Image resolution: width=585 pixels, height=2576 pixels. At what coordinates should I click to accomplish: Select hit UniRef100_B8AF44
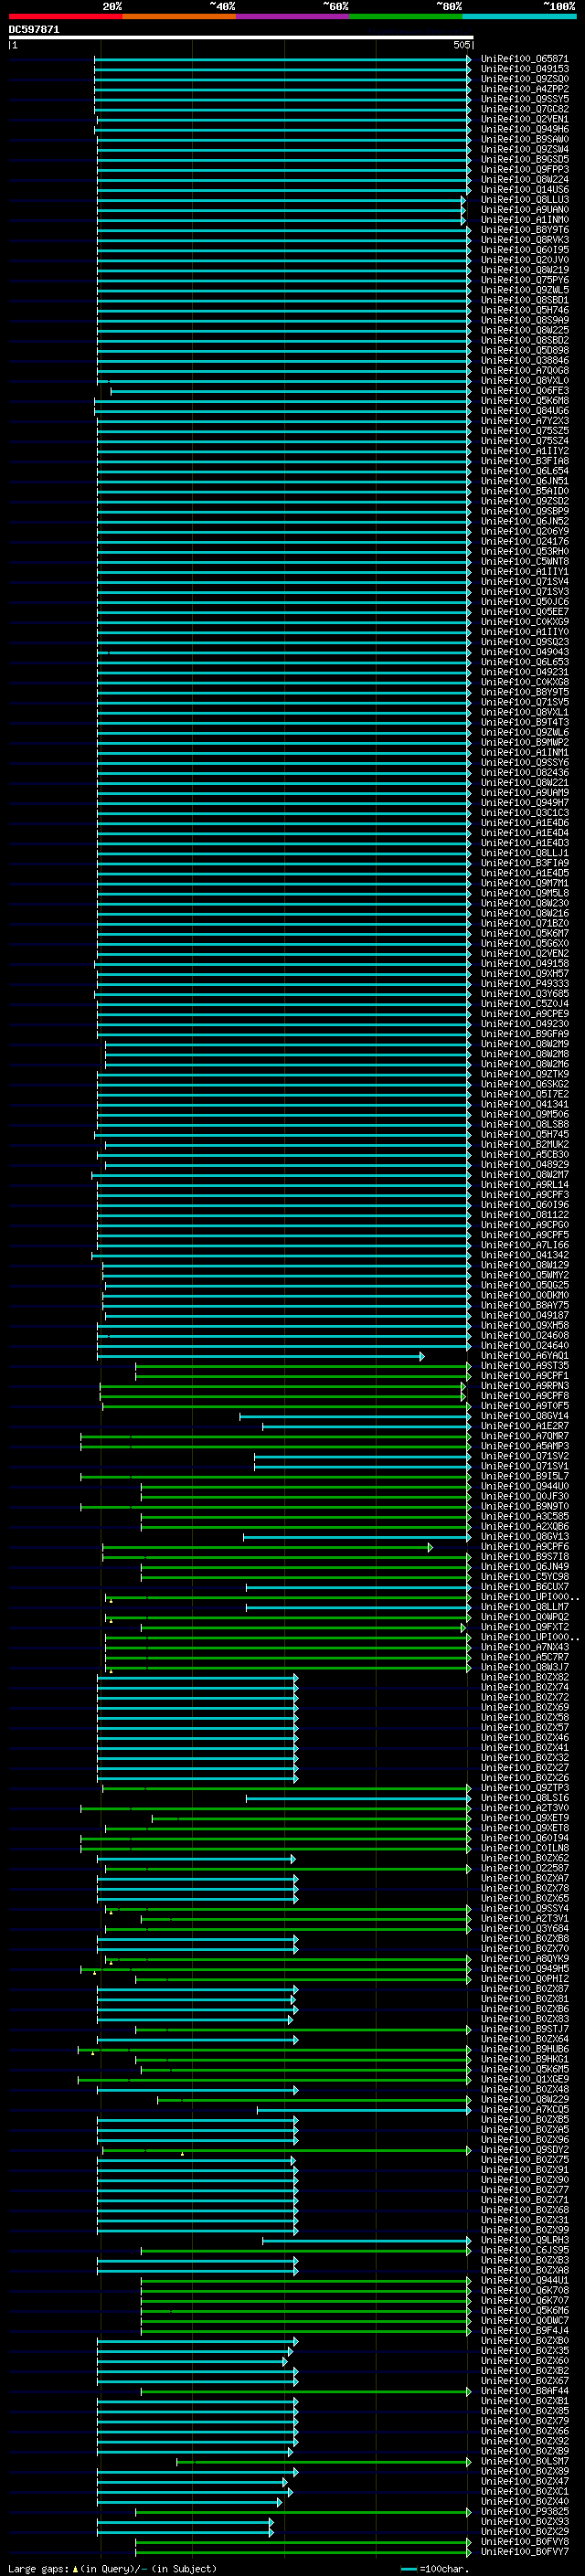click(525, 2391)
